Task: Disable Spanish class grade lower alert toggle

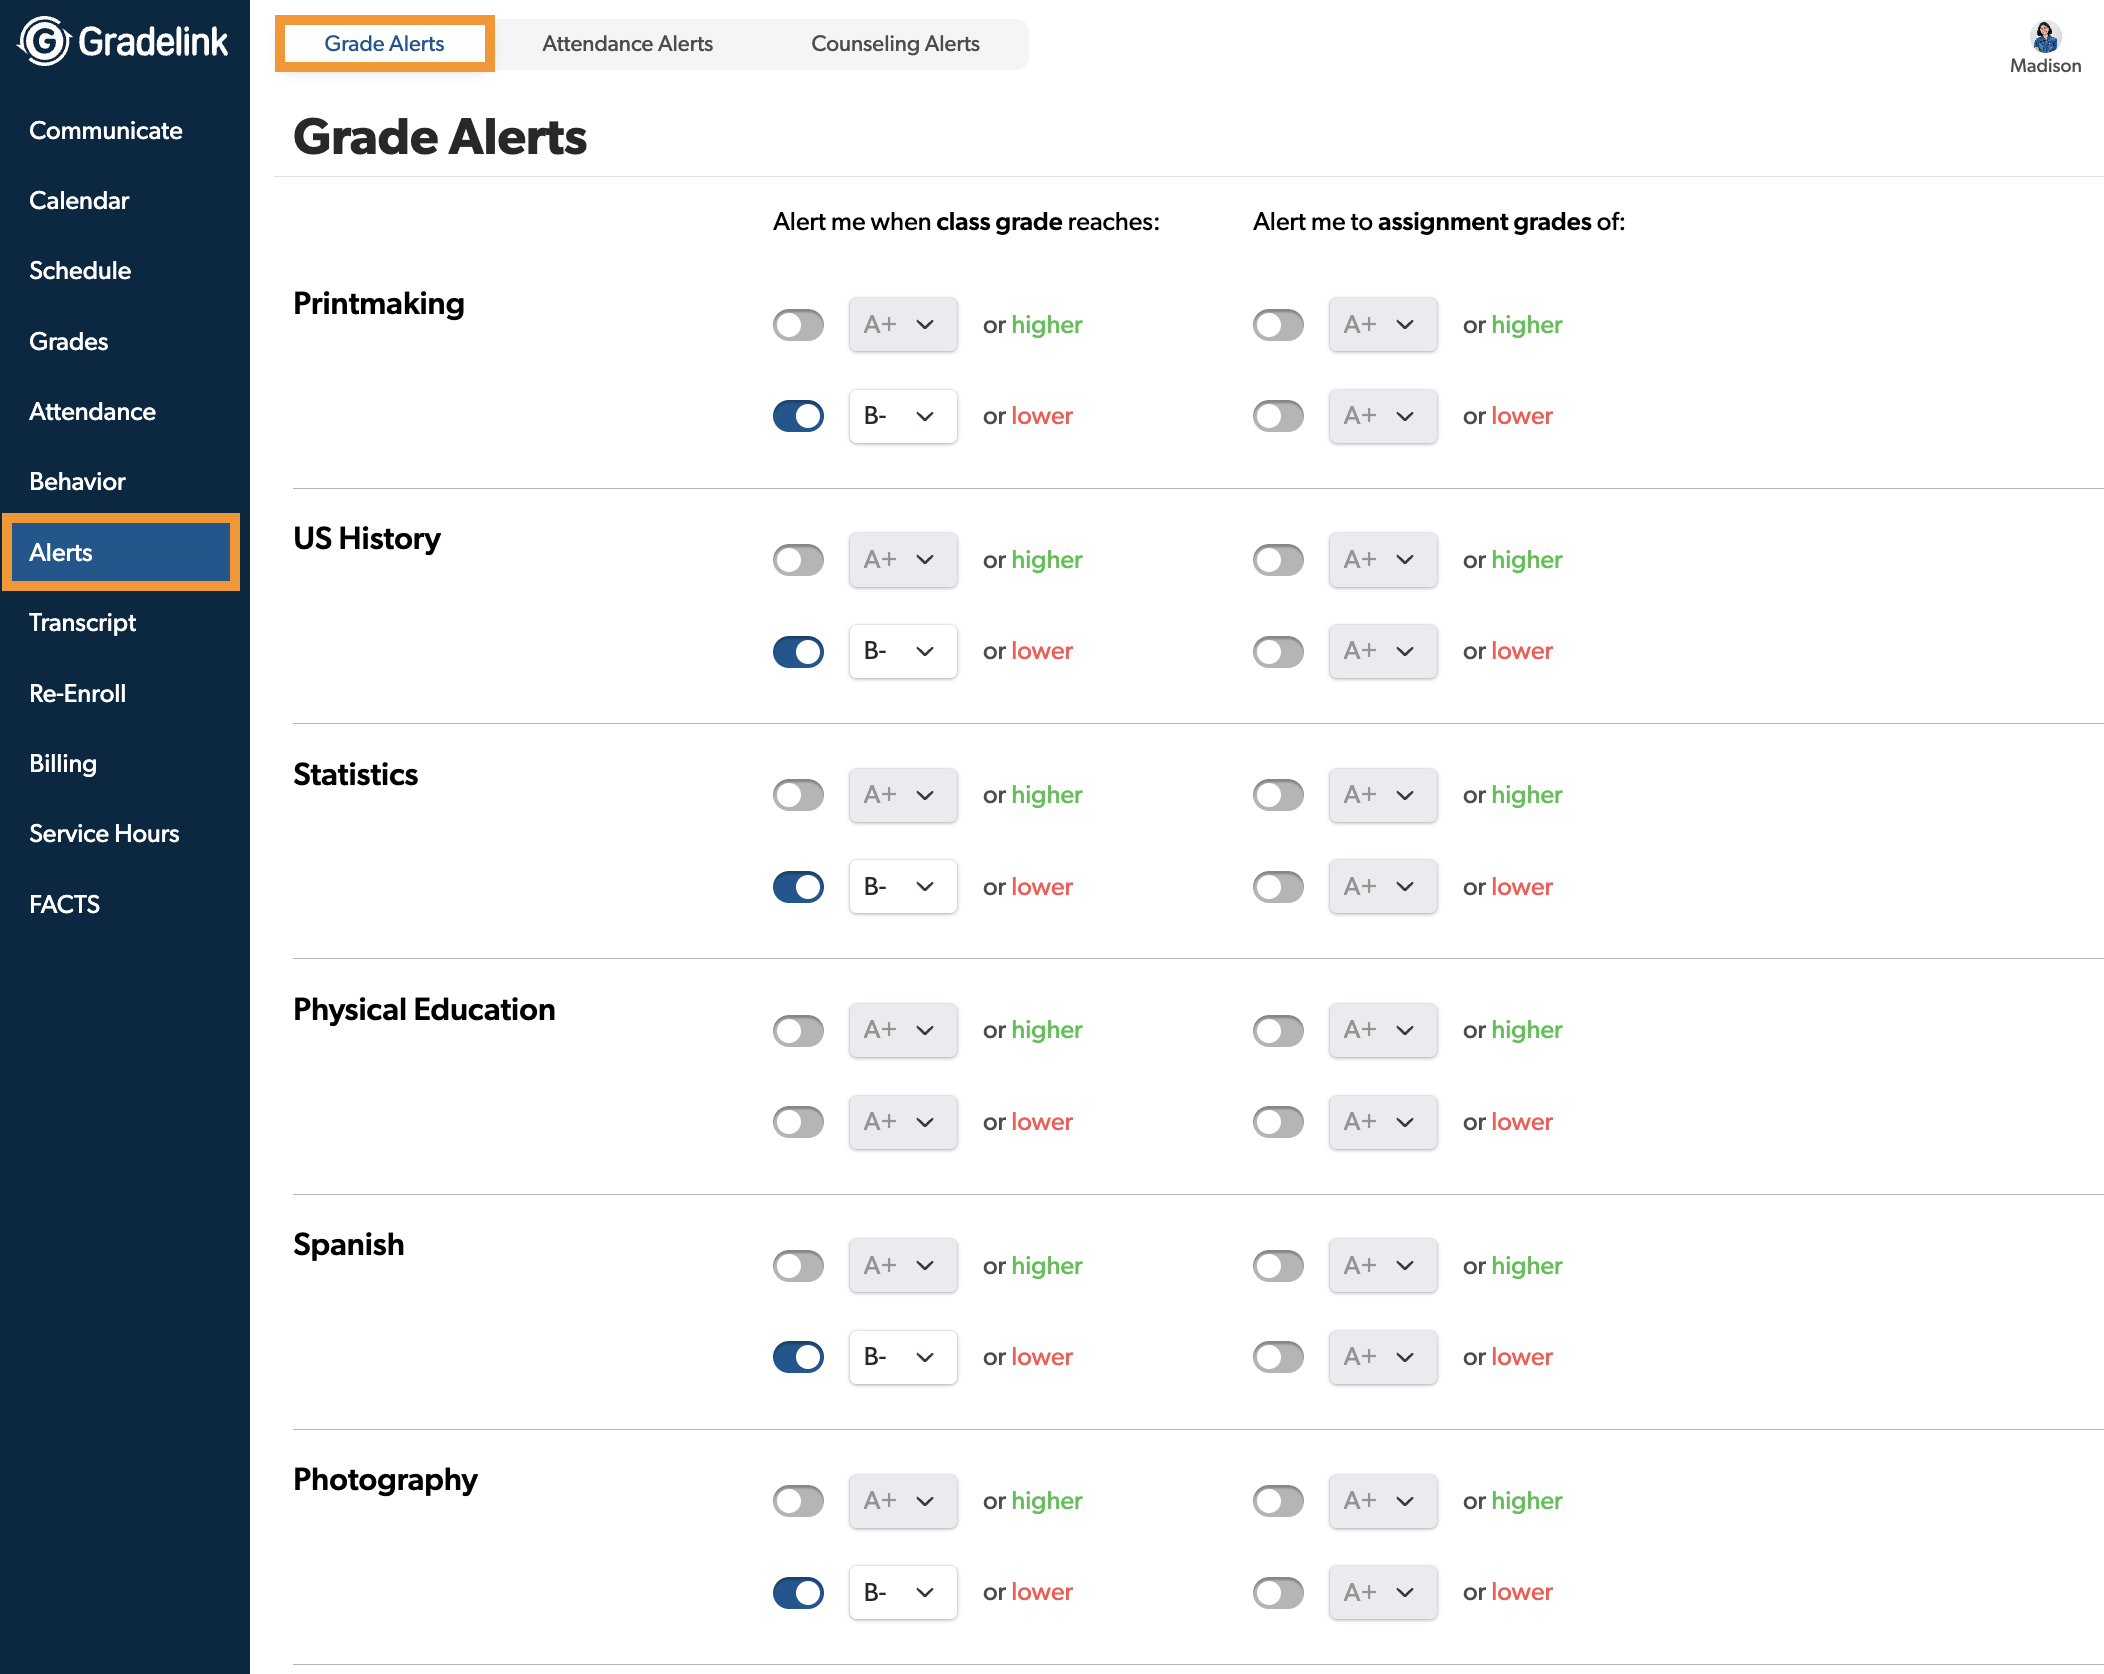Action: 798,1357
